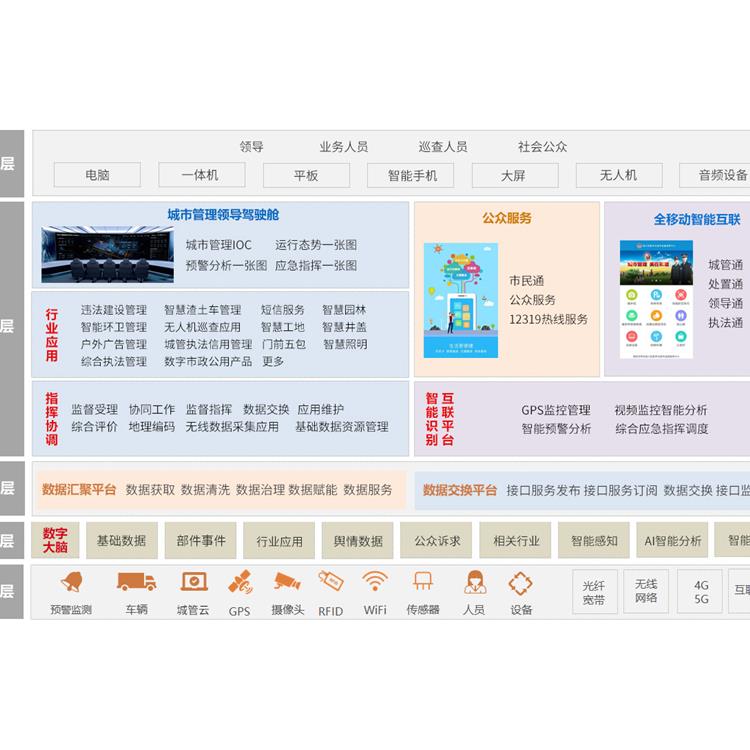Click the RFID tag icon
750x750 pixels.
(331, 581)
